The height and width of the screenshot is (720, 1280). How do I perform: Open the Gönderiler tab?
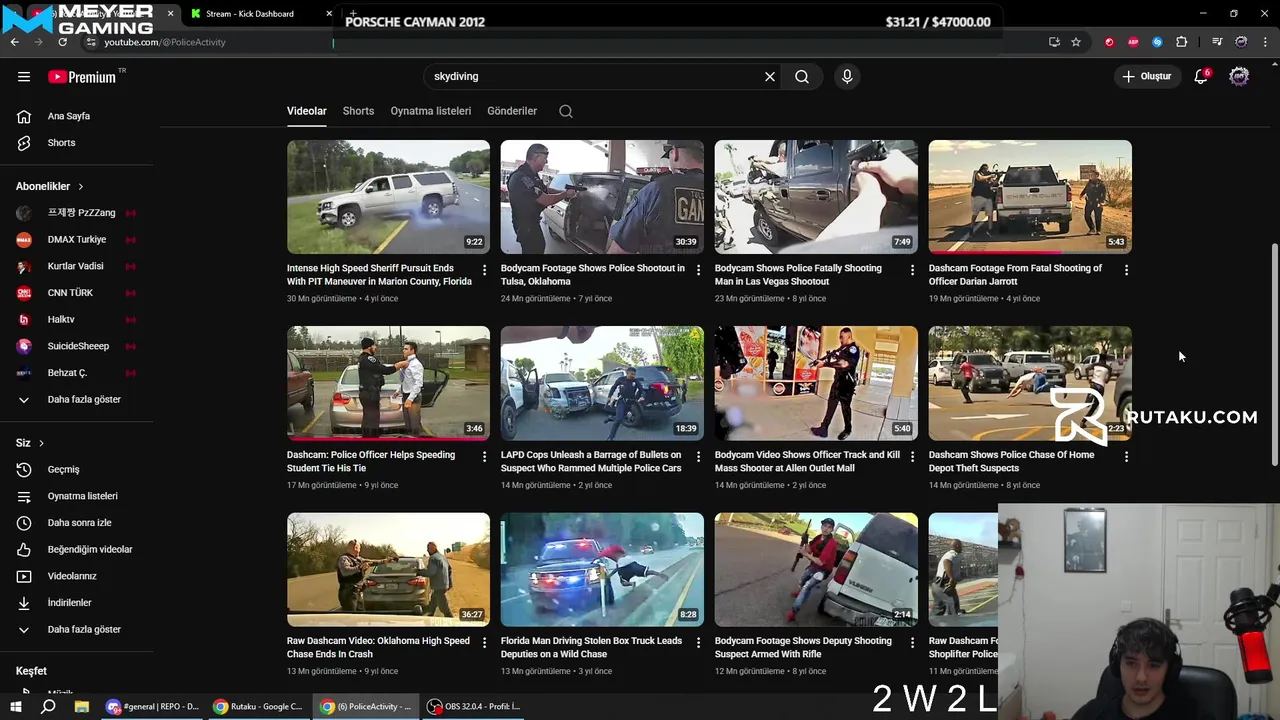[512, 111]
